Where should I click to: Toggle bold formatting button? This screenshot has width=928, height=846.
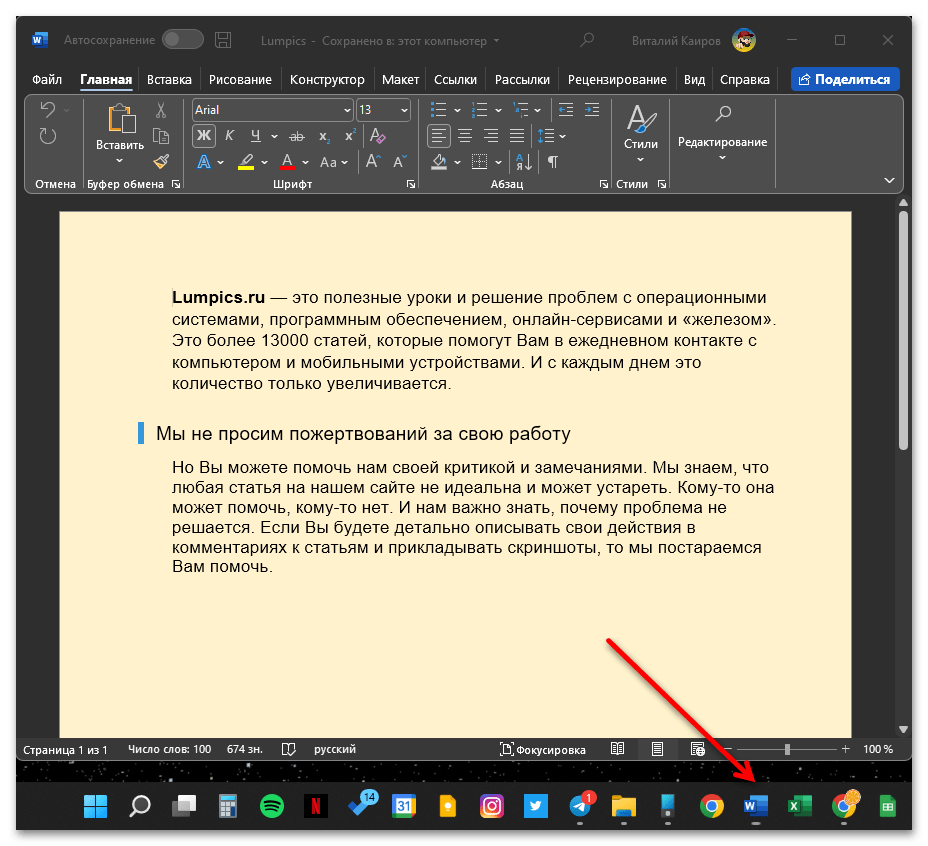coord(204,136)
